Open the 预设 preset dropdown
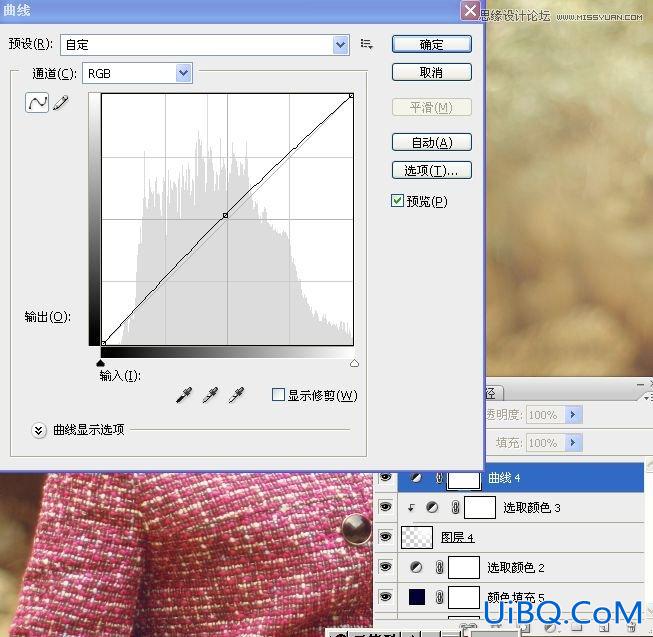The height and width of the screenshot is (637, 653). pyautogui.click(x=341, y=45)
